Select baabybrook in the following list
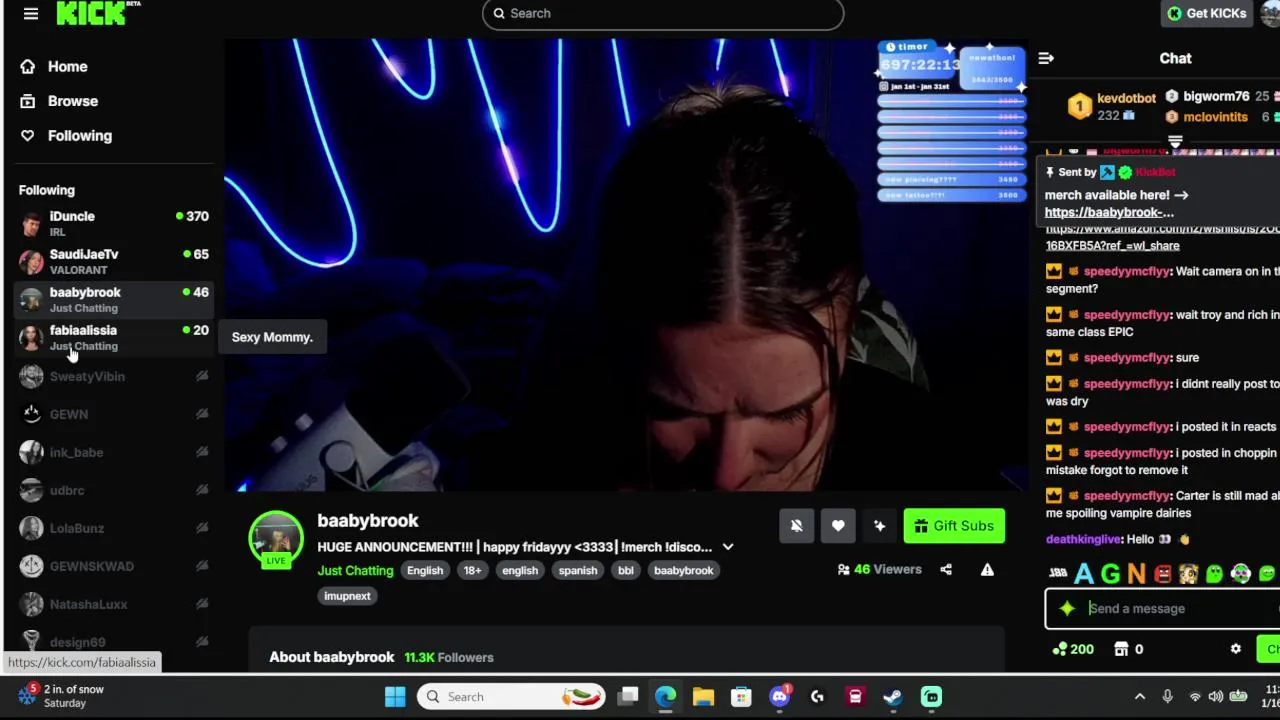 click(114, 299)
